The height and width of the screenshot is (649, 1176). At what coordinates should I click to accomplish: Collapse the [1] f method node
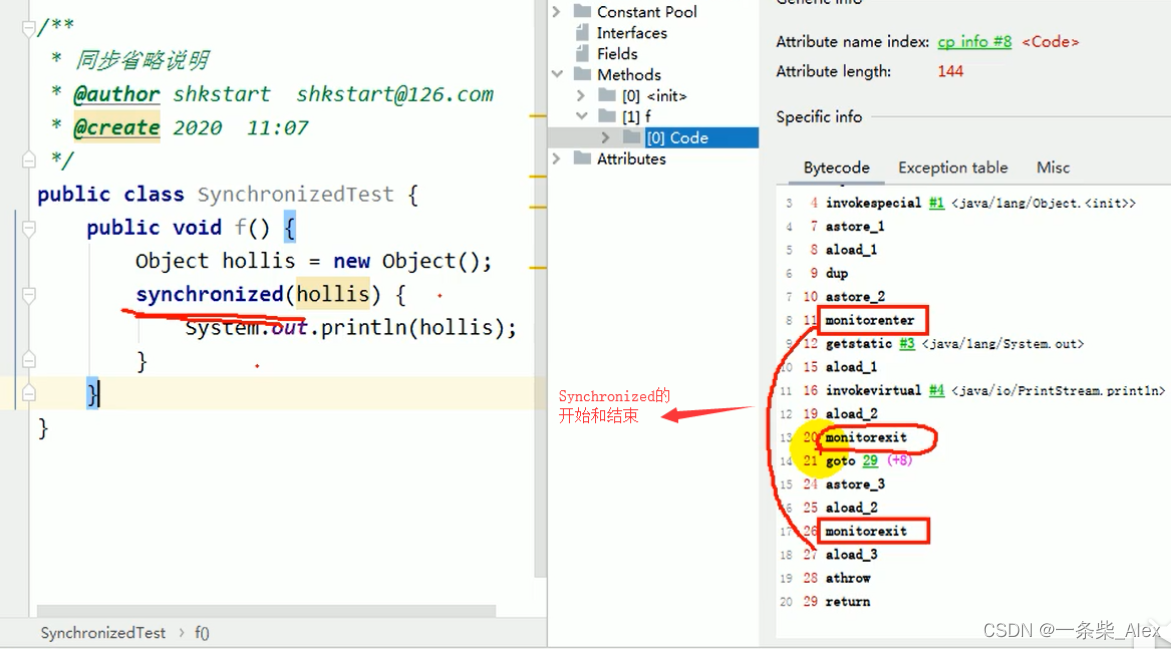(581, 116)
